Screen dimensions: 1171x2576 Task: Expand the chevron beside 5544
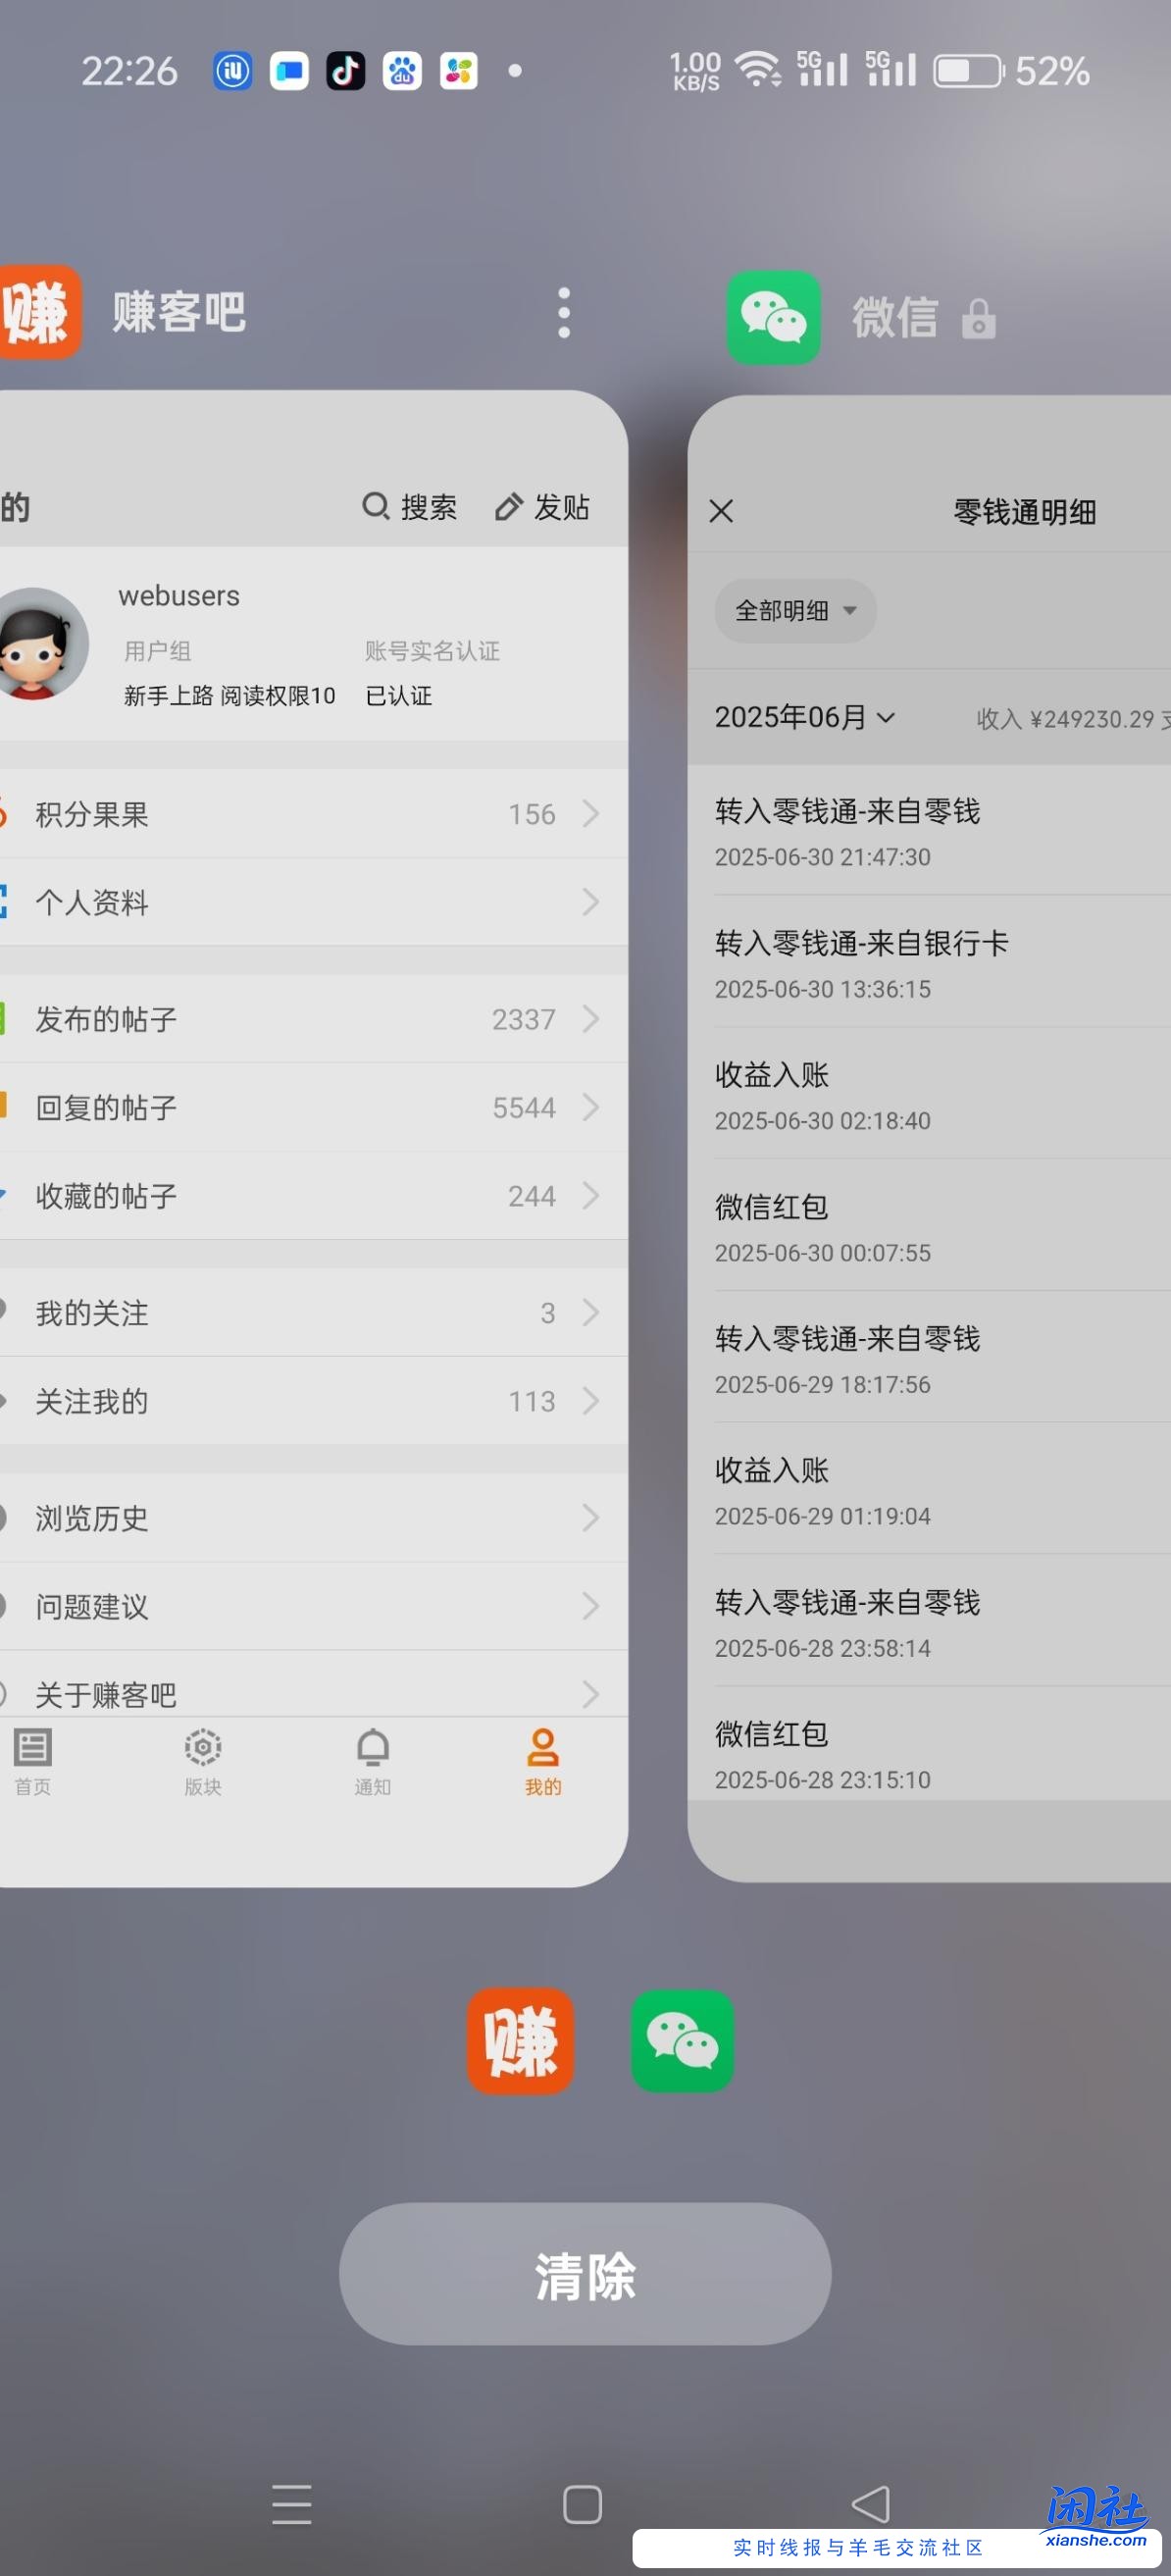coord(590,1107)
